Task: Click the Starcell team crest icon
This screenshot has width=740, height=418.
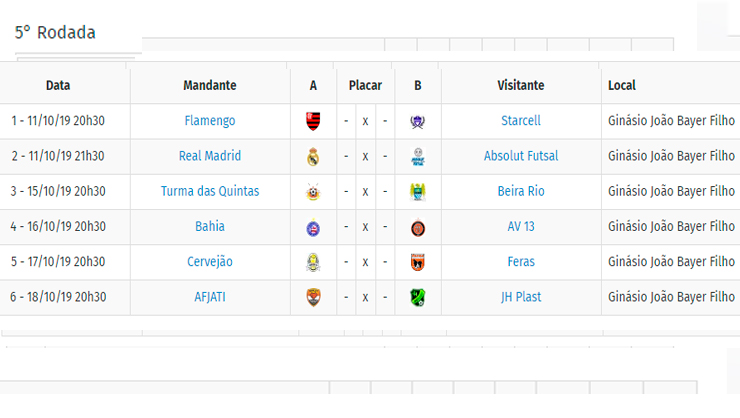Action: tap(417, 122)
